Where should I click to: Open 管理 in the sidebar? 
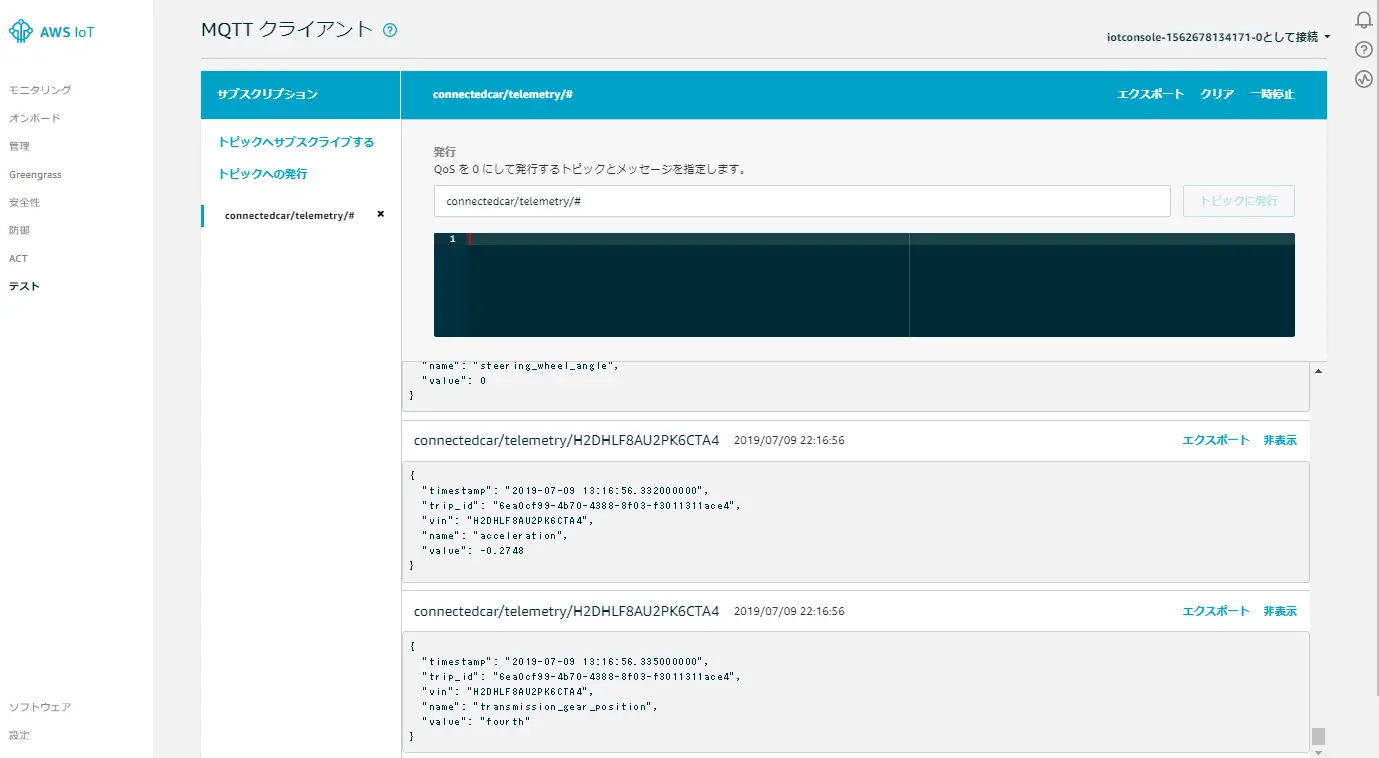click(19, 146)
